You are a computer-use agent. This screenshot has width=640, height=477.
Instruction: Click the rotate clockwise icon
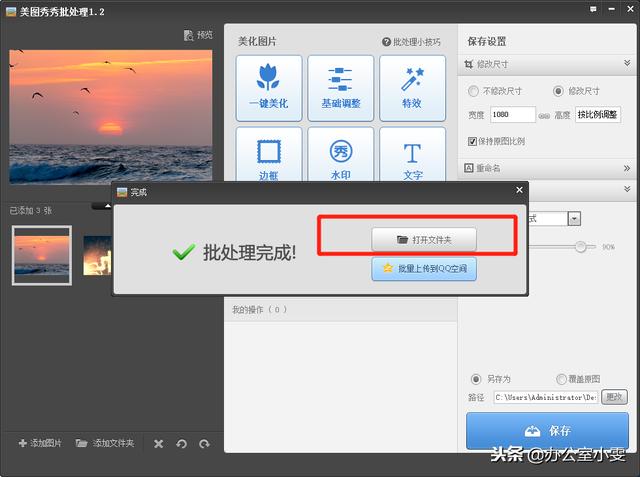click(x=204, y=444)
